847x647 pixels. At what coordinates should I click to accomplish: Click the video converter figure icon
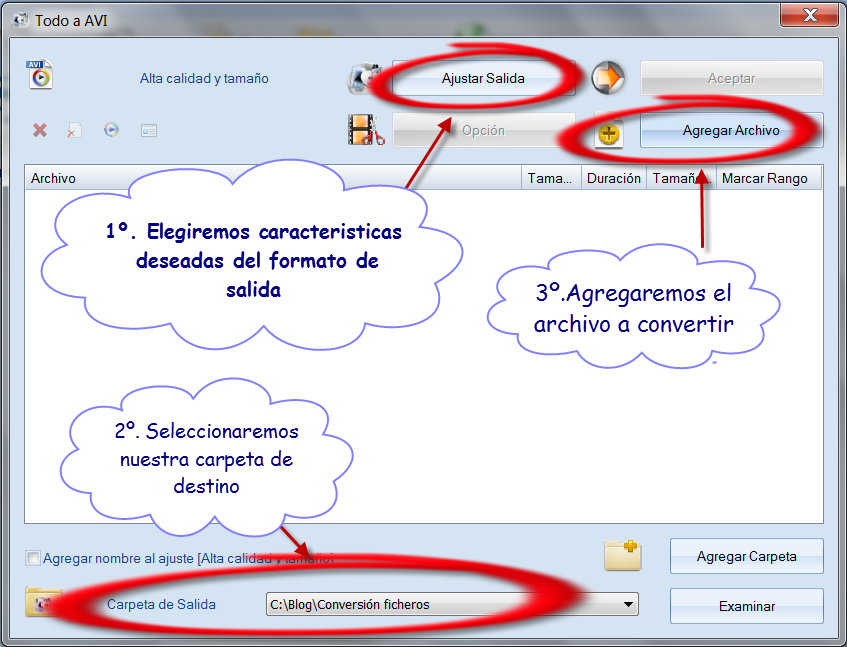[x=364, y=78]
